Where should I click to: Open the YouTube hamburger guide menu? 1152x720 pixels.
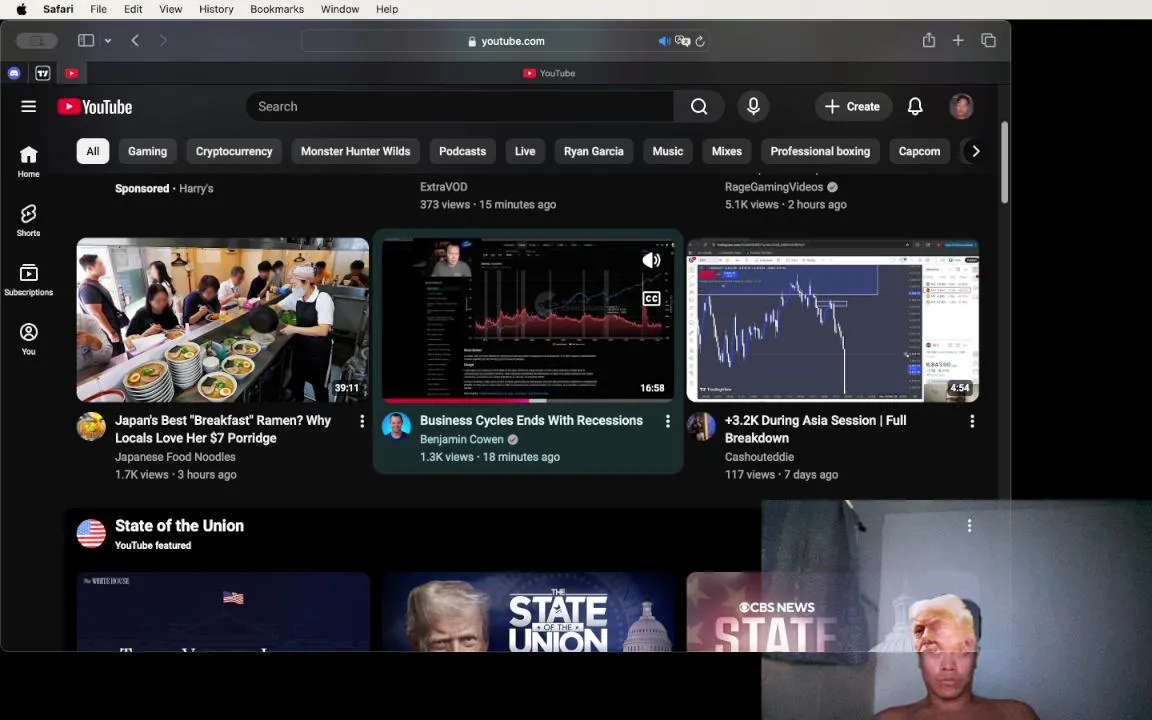[29, 107]
